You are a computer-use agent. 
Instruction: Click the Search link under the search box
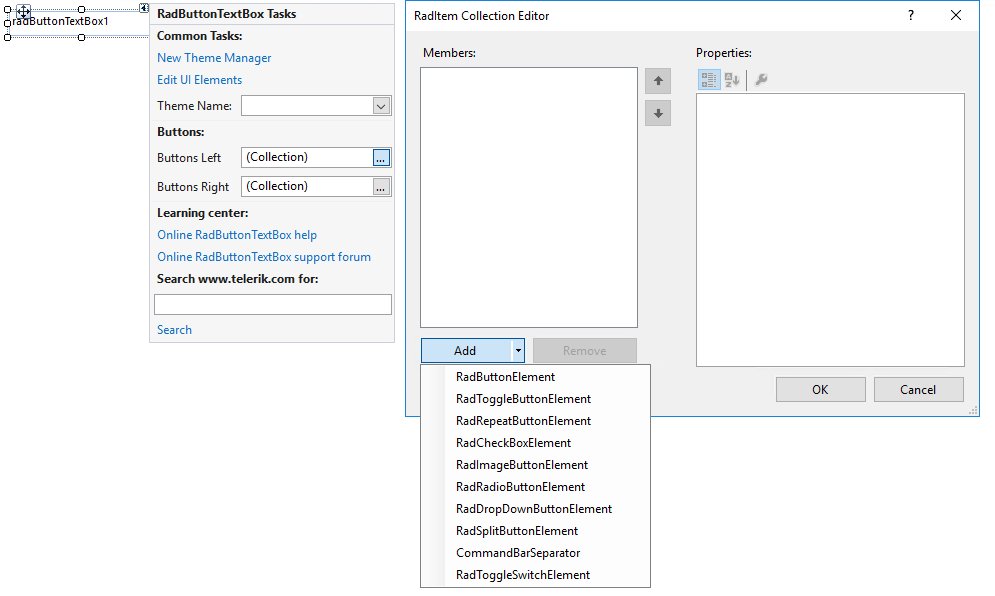coord(173,329)
